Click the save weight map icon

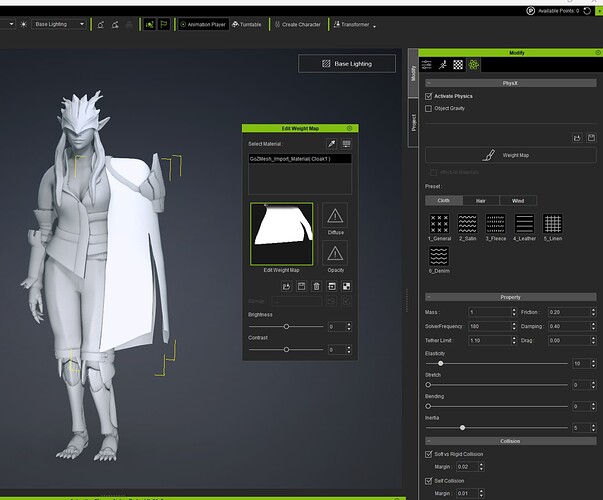click(302, 286)
